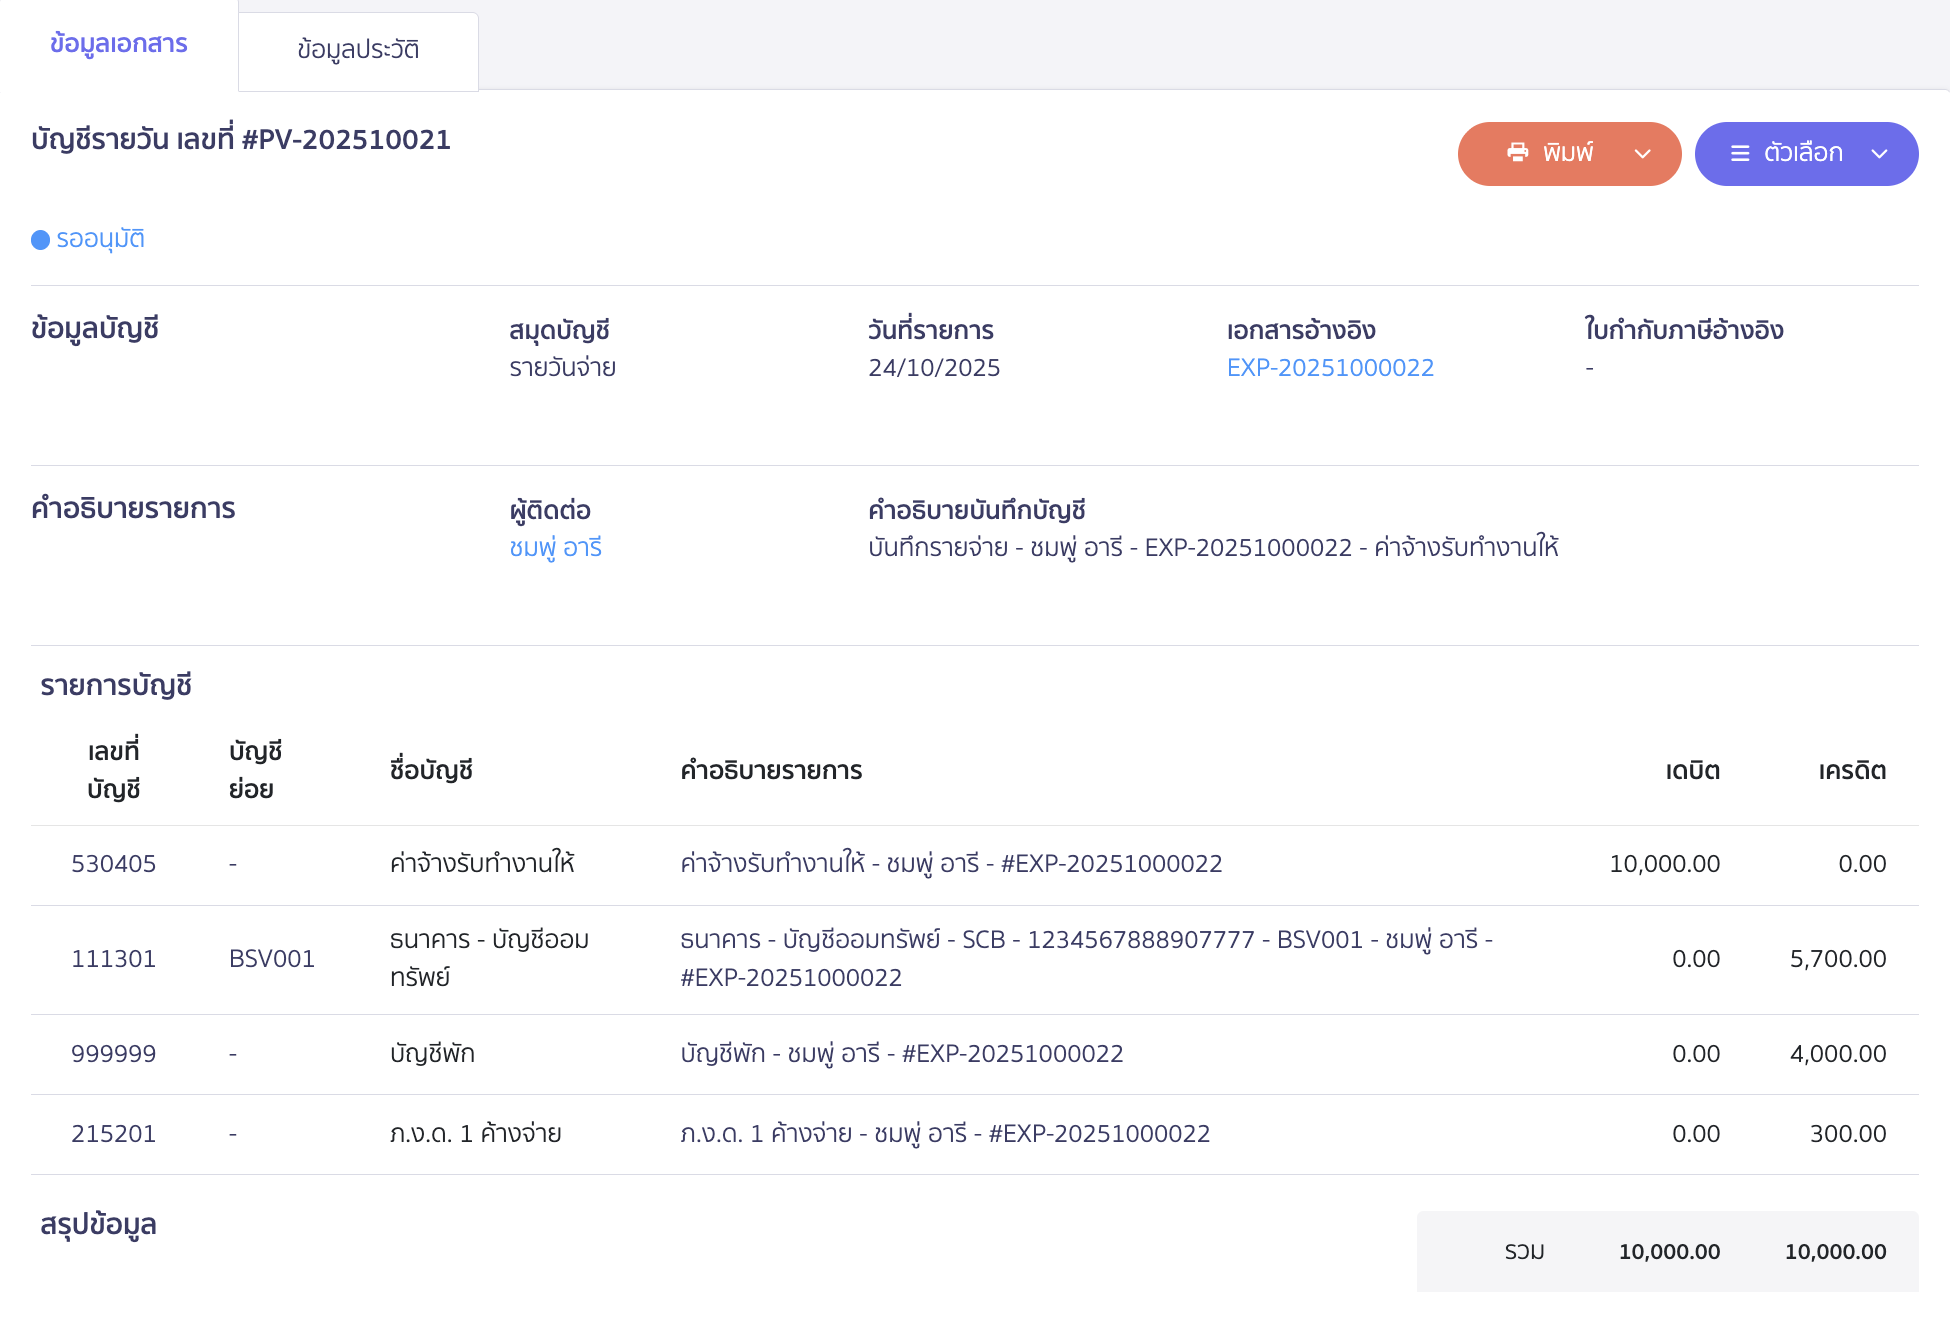Switch to the ข้อมูลประวัติ tab
Screen dimensions: 1950x1330
pos(357,46)
